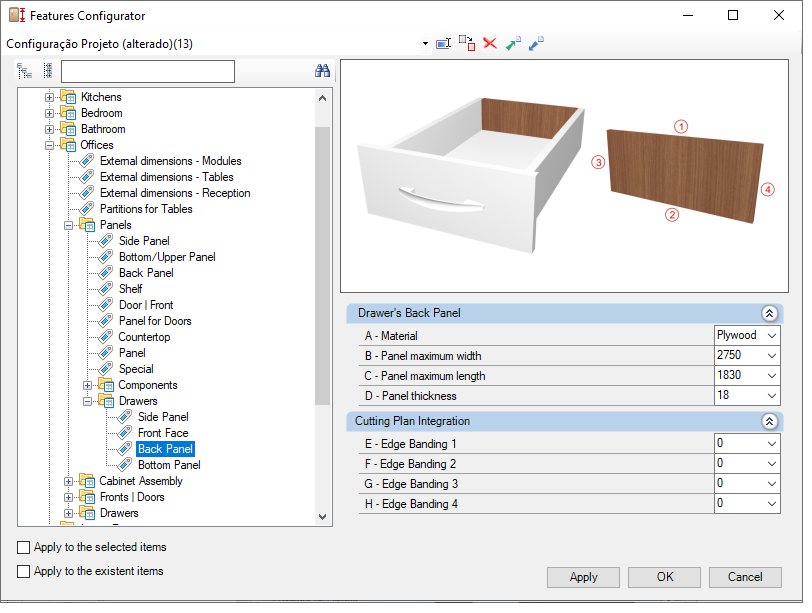Select the Panel tree item
The height and width of the screenshot is (613, 812).
tap(132, 353)
